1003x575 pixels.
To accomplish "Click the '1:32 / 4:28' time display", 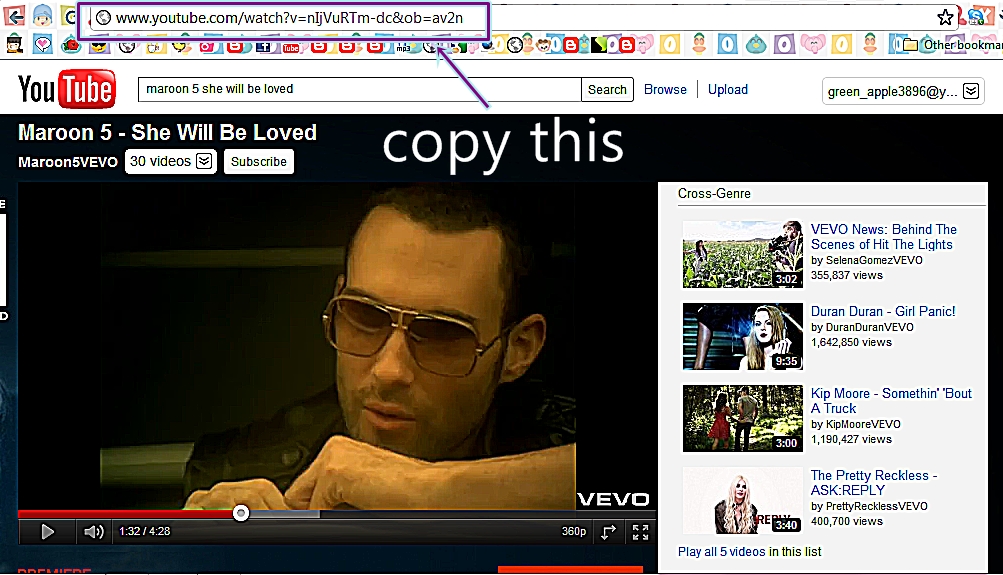I will [x=145, y=532].
